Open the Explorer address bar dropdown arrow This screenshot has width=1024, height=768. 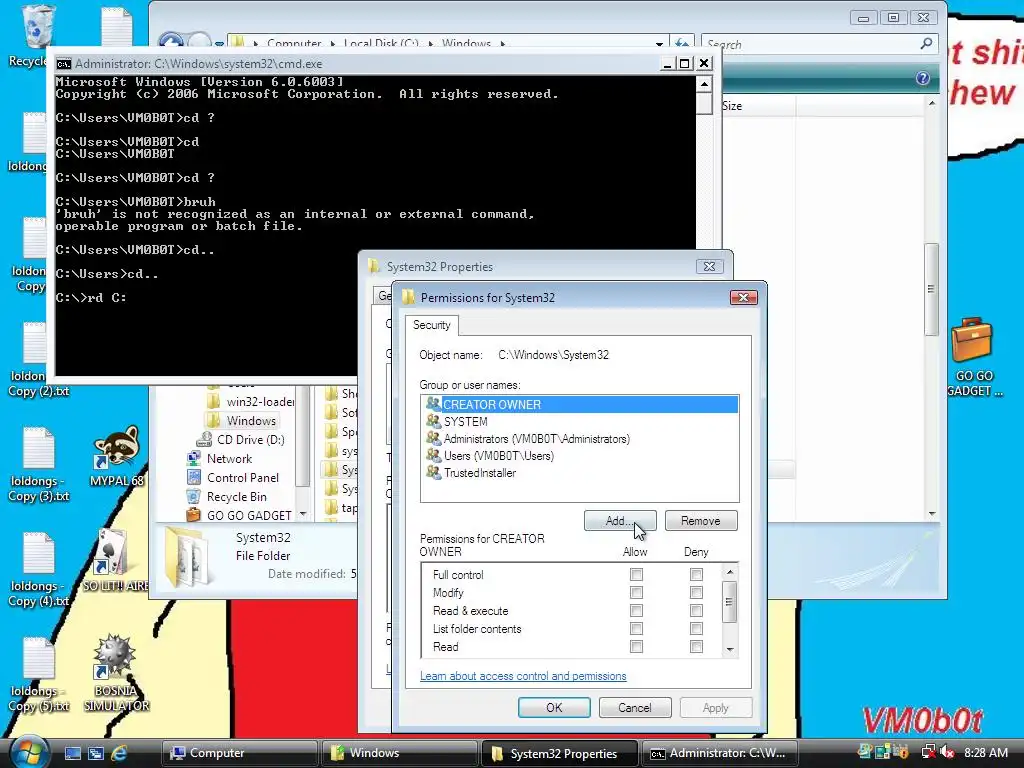point(659,44)
